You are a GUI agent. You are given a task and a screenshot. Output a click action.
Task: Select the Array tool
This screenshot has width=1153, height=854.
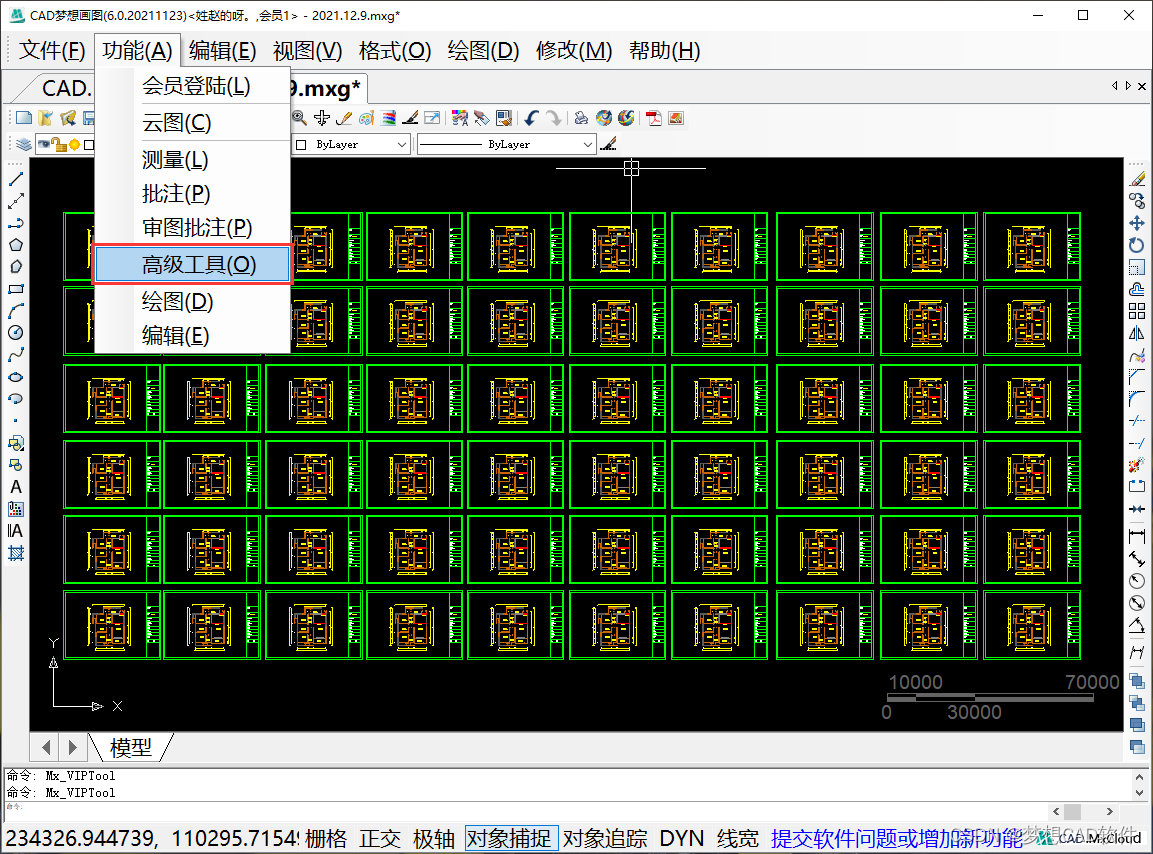coord(1137,311)
